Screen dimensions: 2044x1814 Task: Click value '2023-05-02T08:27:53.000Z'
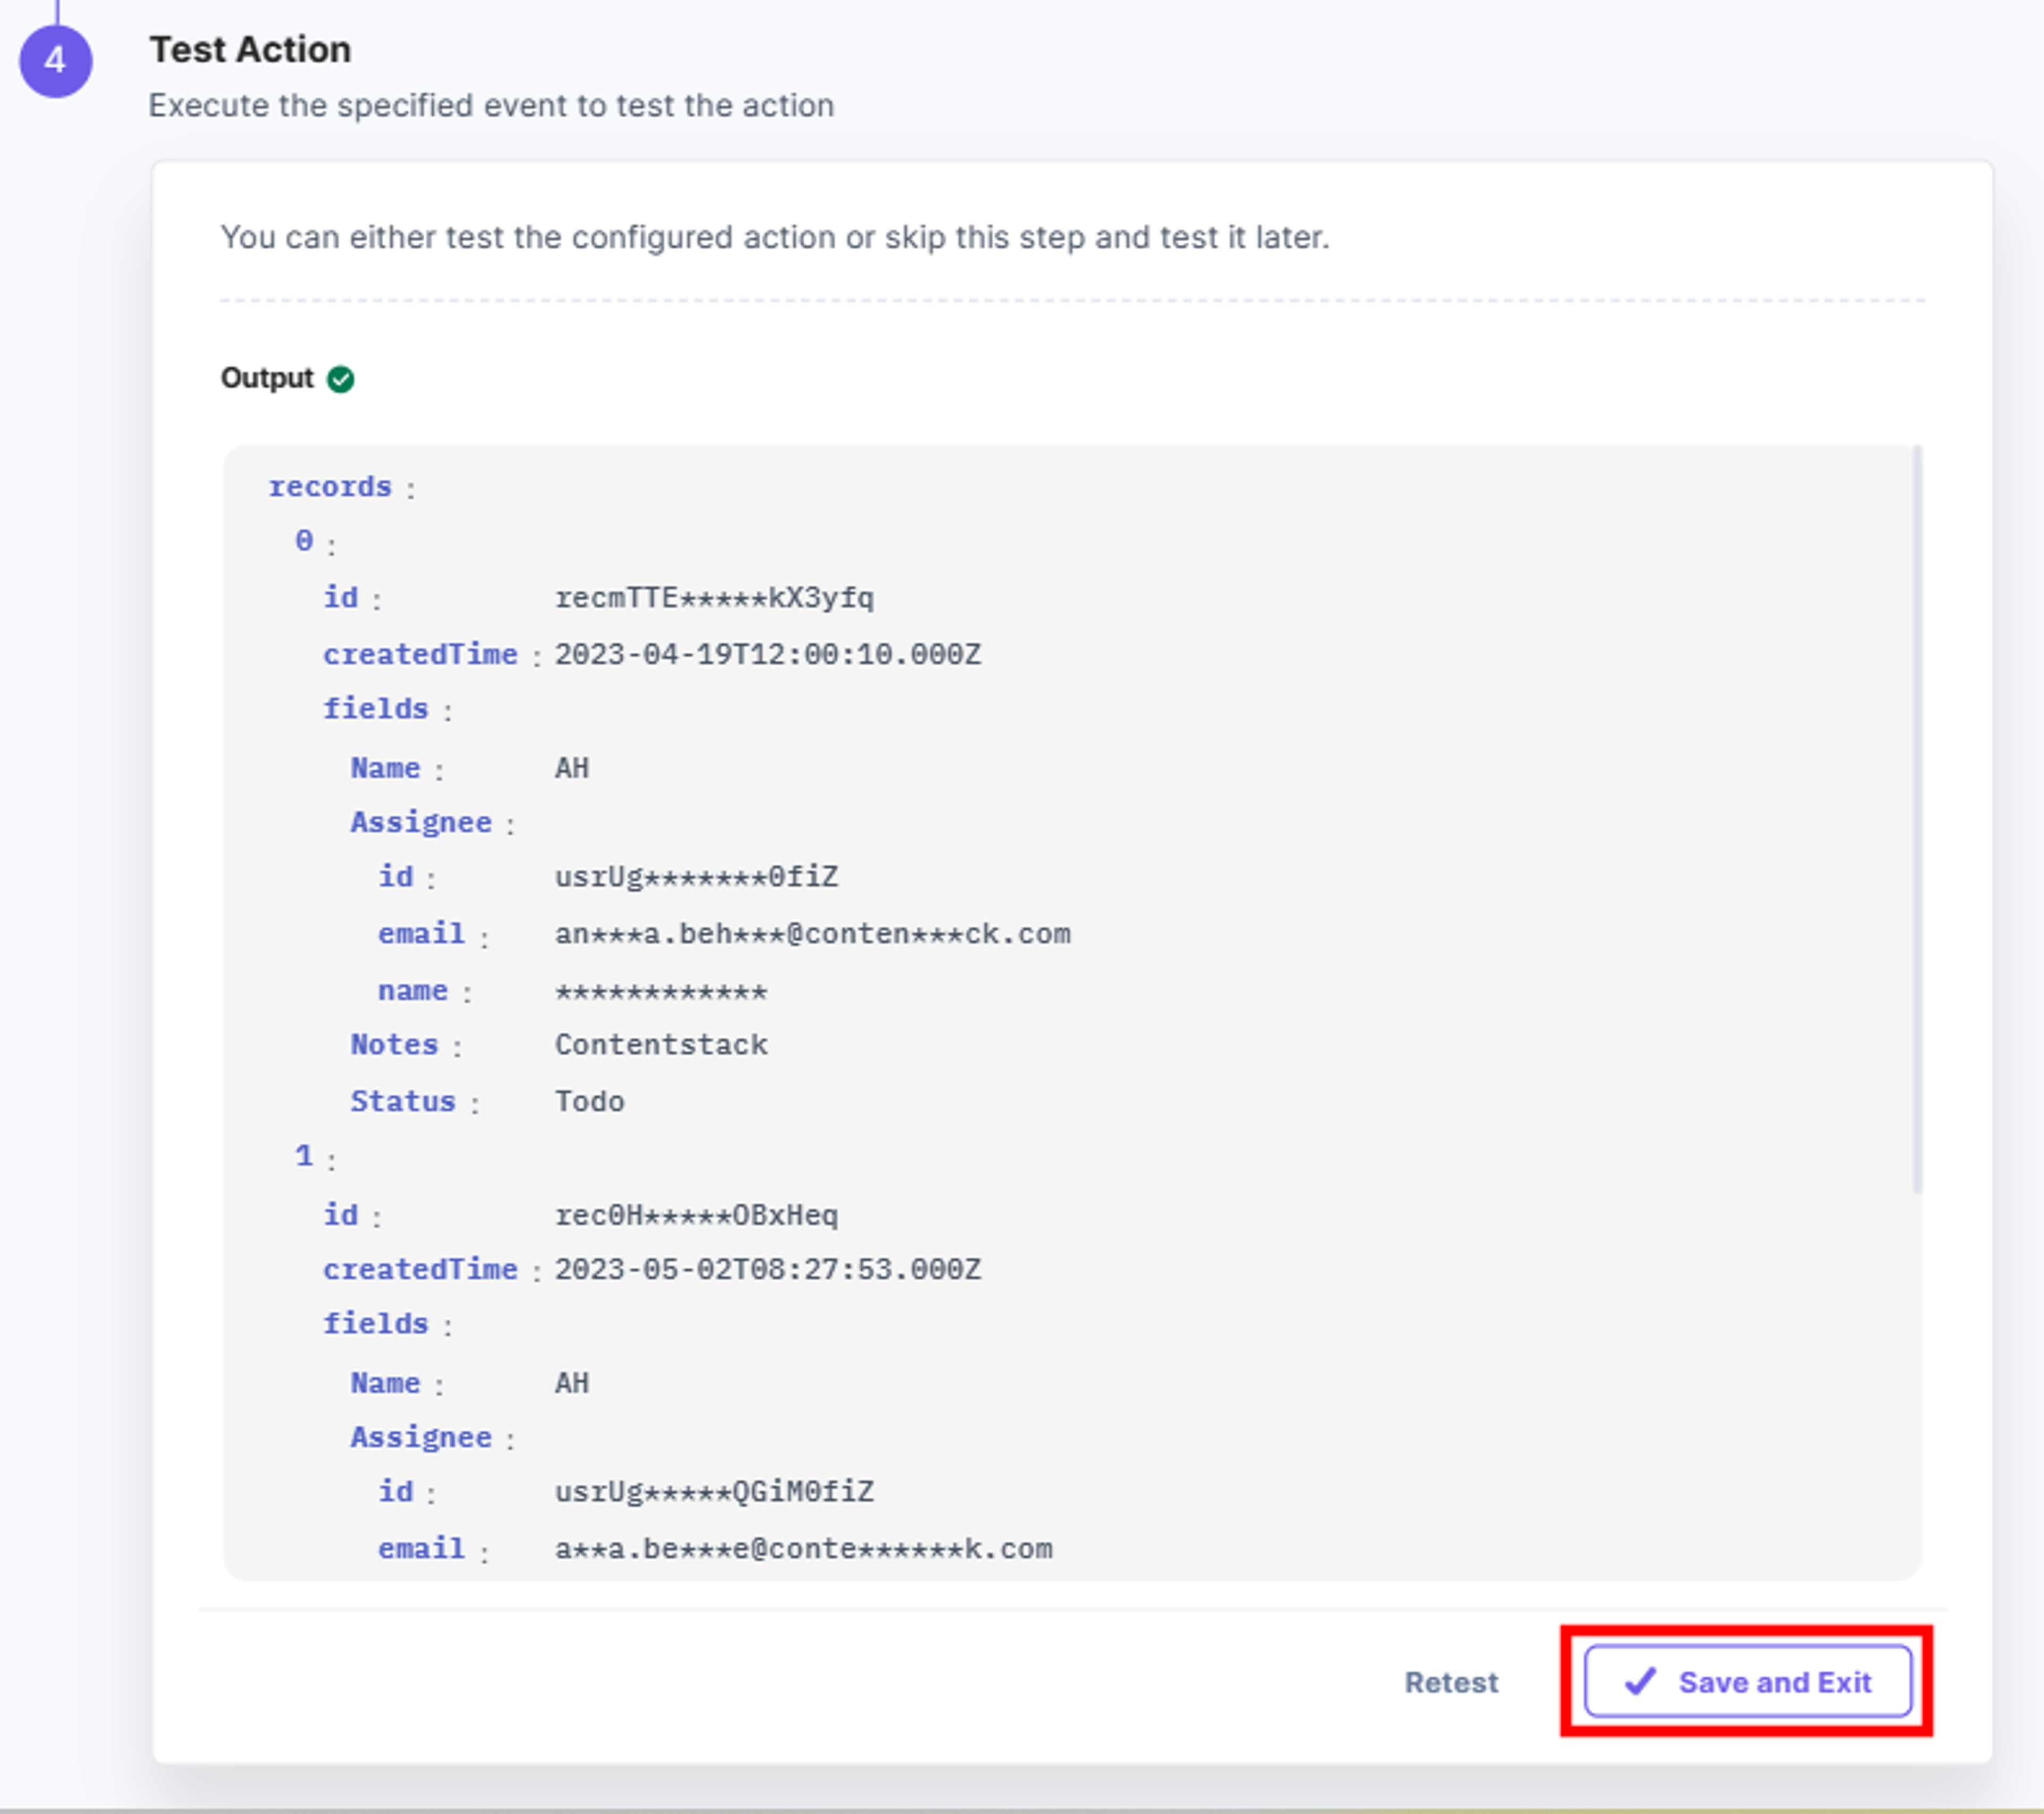point(768,1269)
